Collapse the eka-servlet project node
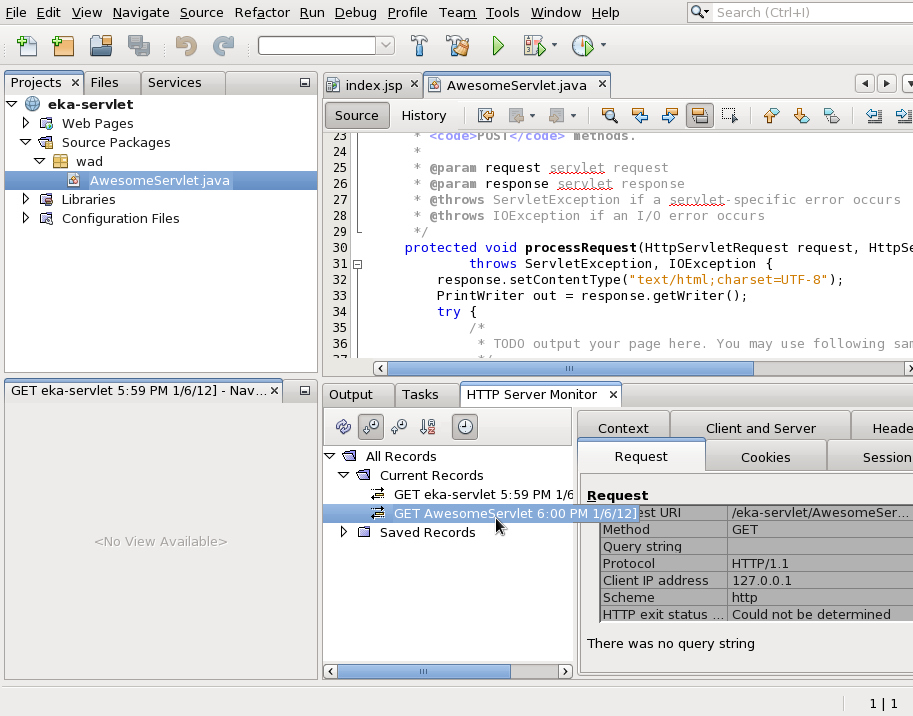This screenshot has height=716, width=913. [x=12, y=104]
